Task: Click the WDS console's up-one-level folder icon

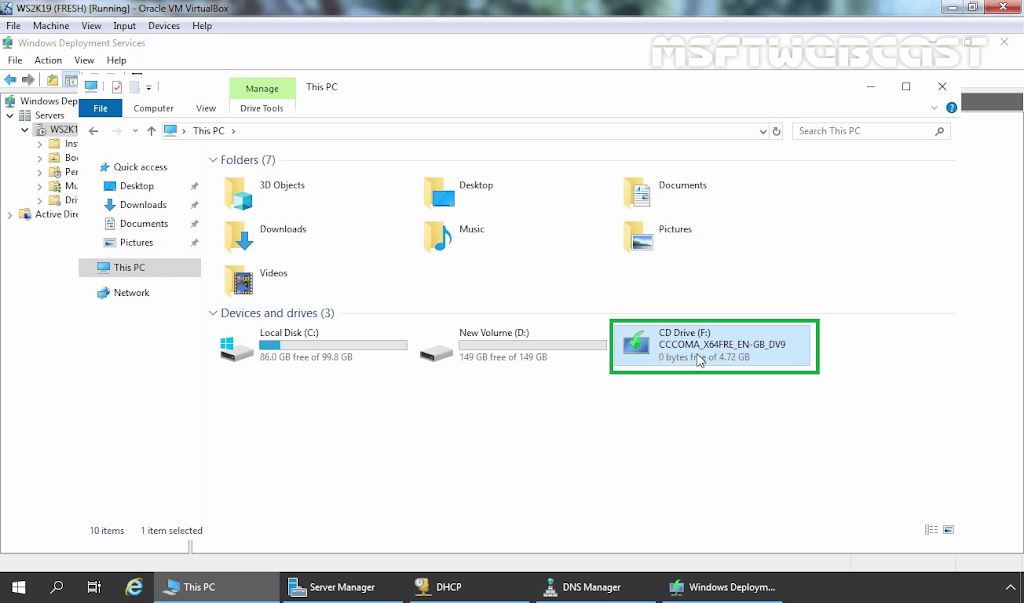Action: [52, 80]
